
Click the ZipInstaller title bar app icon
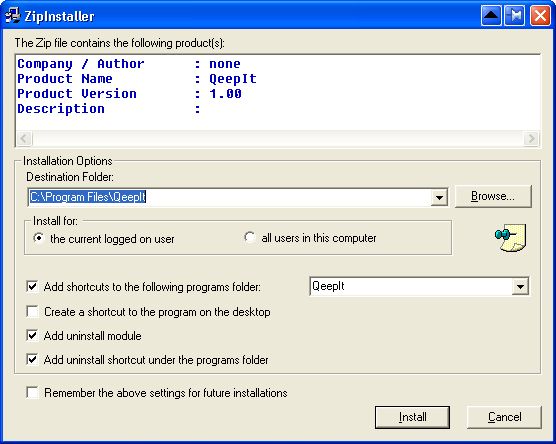pos(12,16)
